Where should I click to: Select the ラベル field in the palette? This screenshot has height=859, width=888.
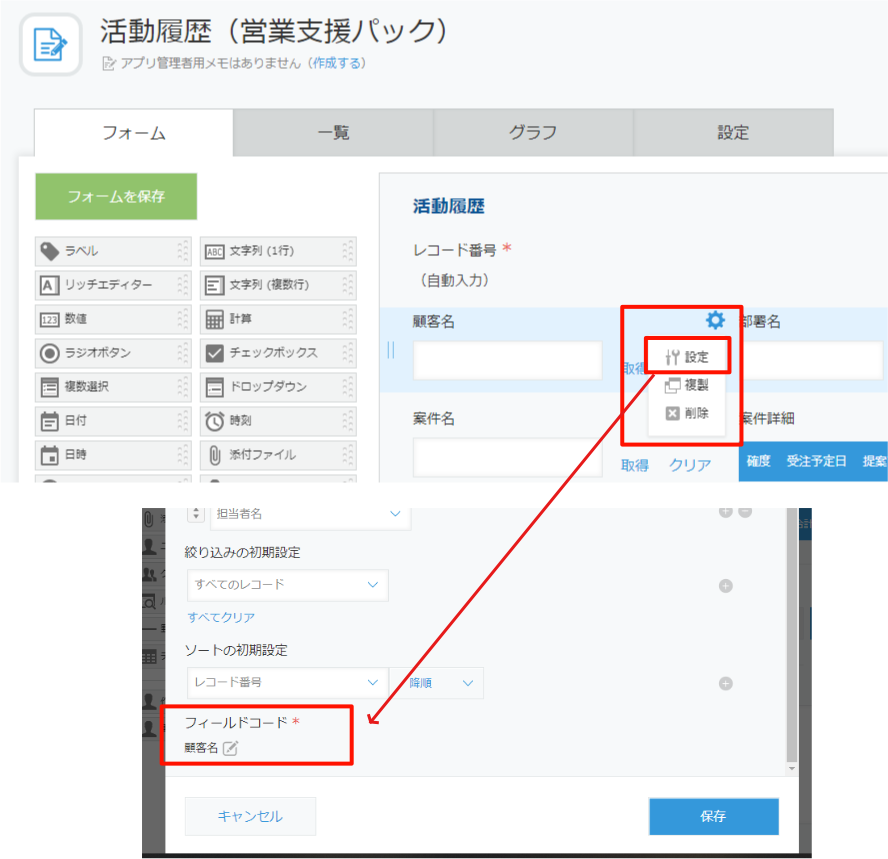[x=105, y=251]
